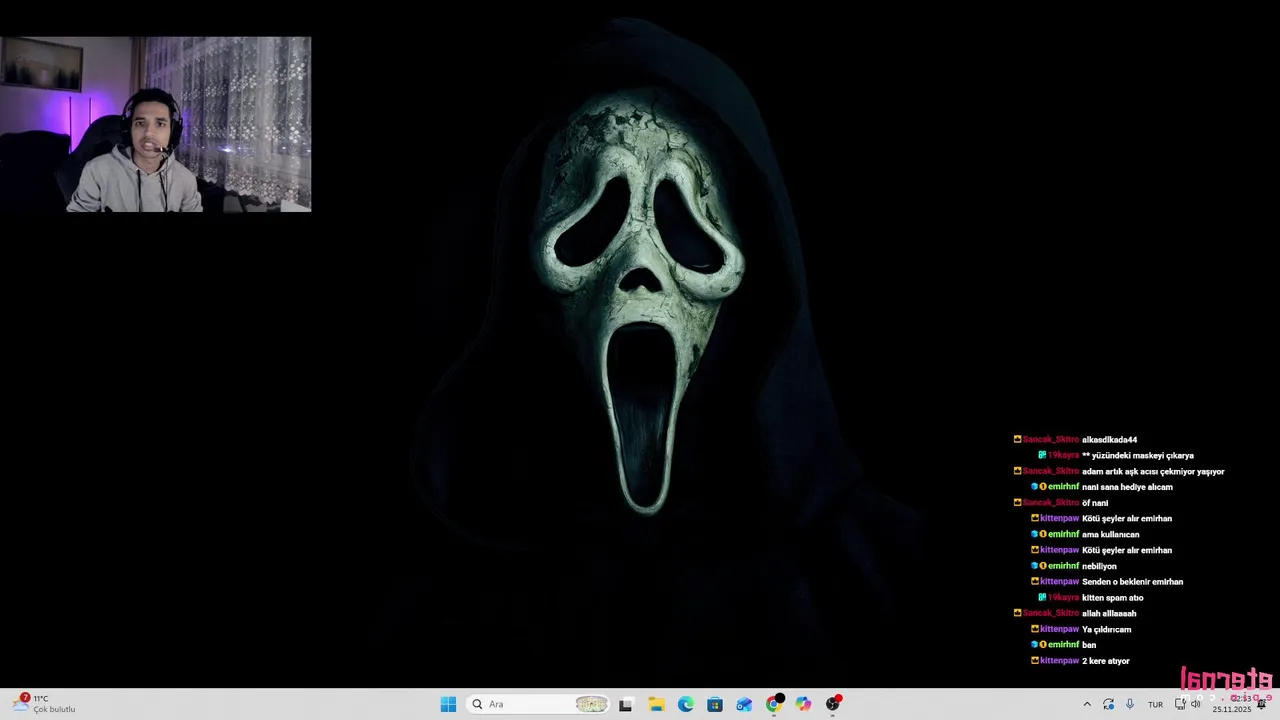Click chat message '2 kere atıyor'
Viewport: 1280px width, 720px height.
click(x=1105, y=661)
